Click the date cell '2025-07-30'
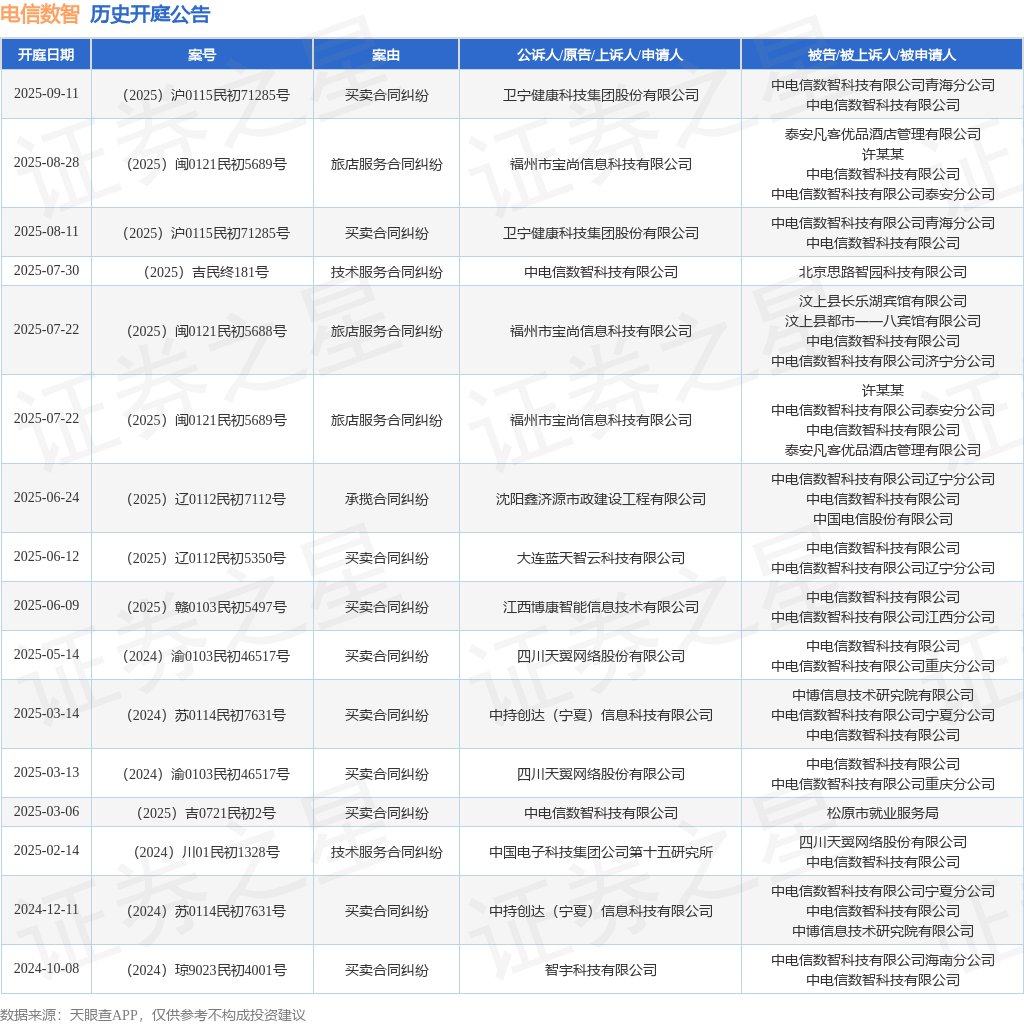The height and width of the screenshot is (1024, 1024). [x=46, y=270]
